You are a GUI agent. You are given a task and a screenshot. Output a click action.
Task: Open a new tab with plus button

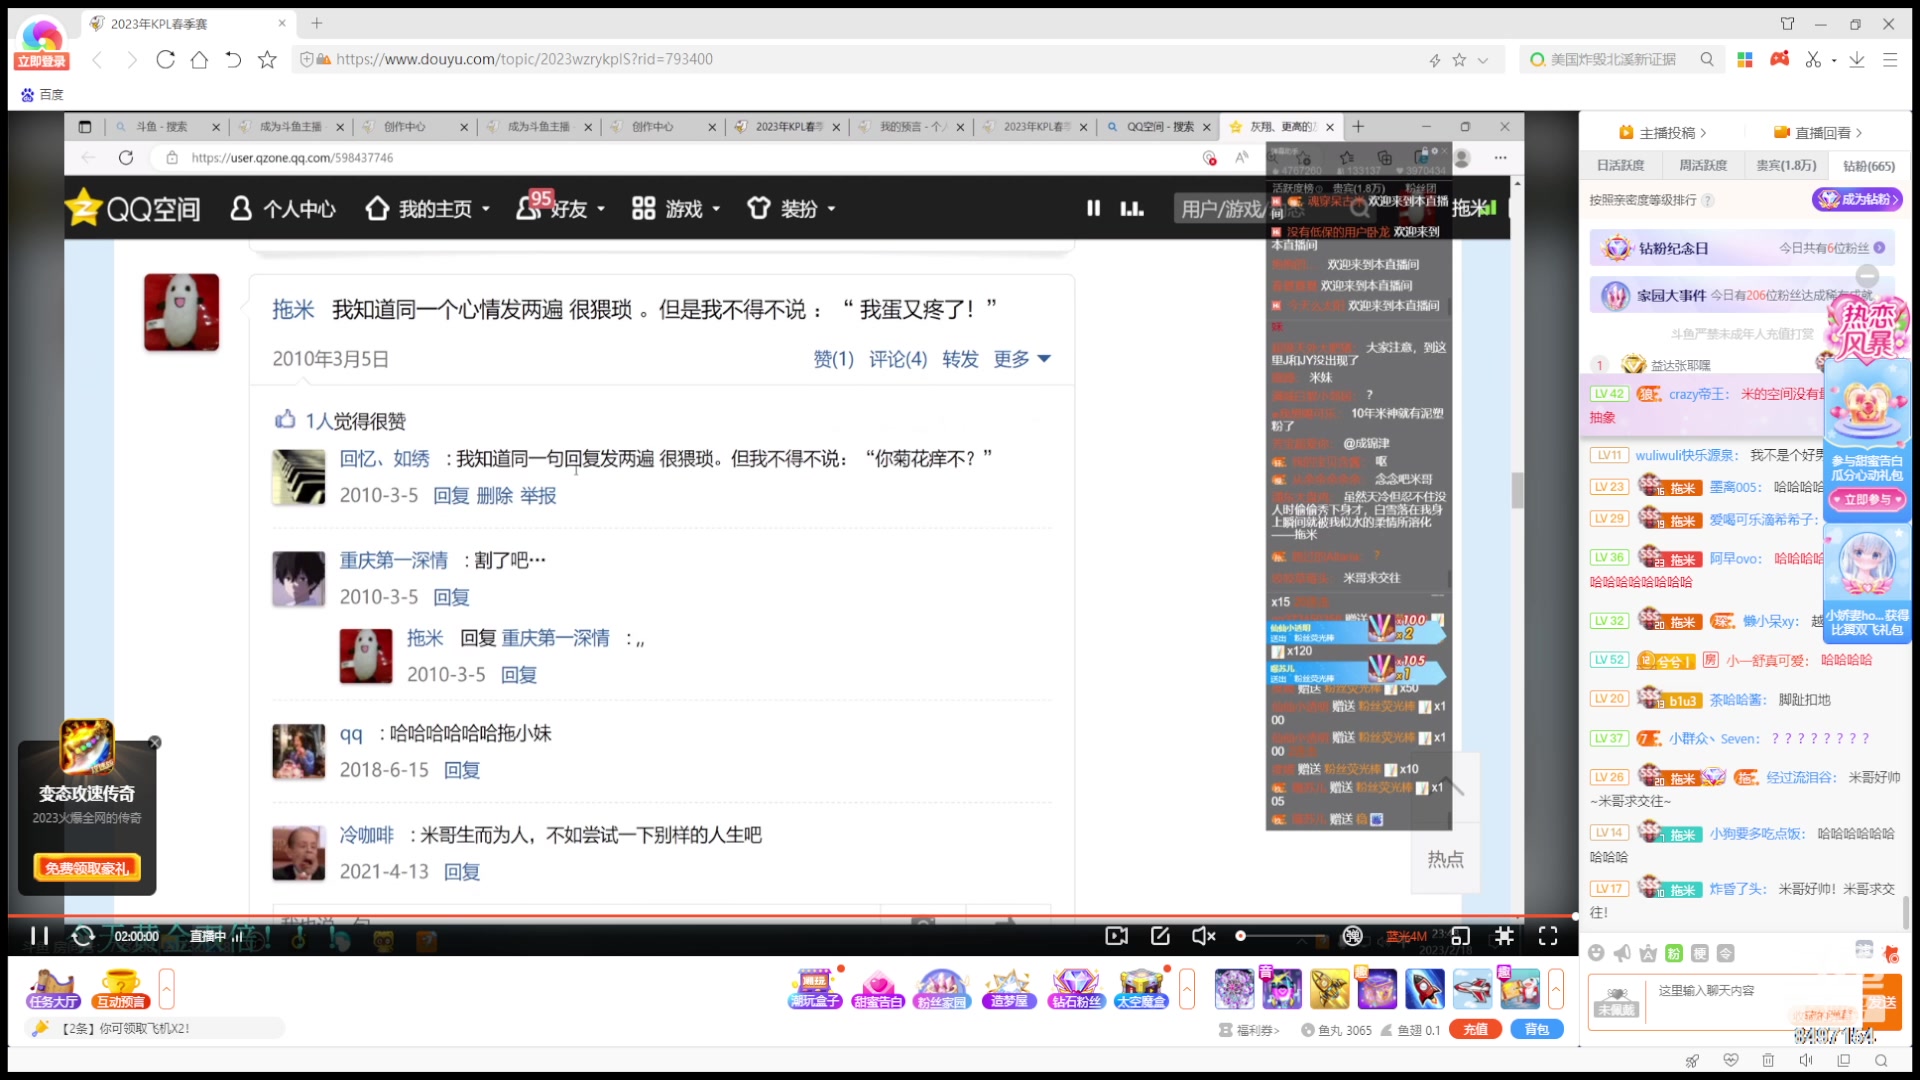coord(316,23)
